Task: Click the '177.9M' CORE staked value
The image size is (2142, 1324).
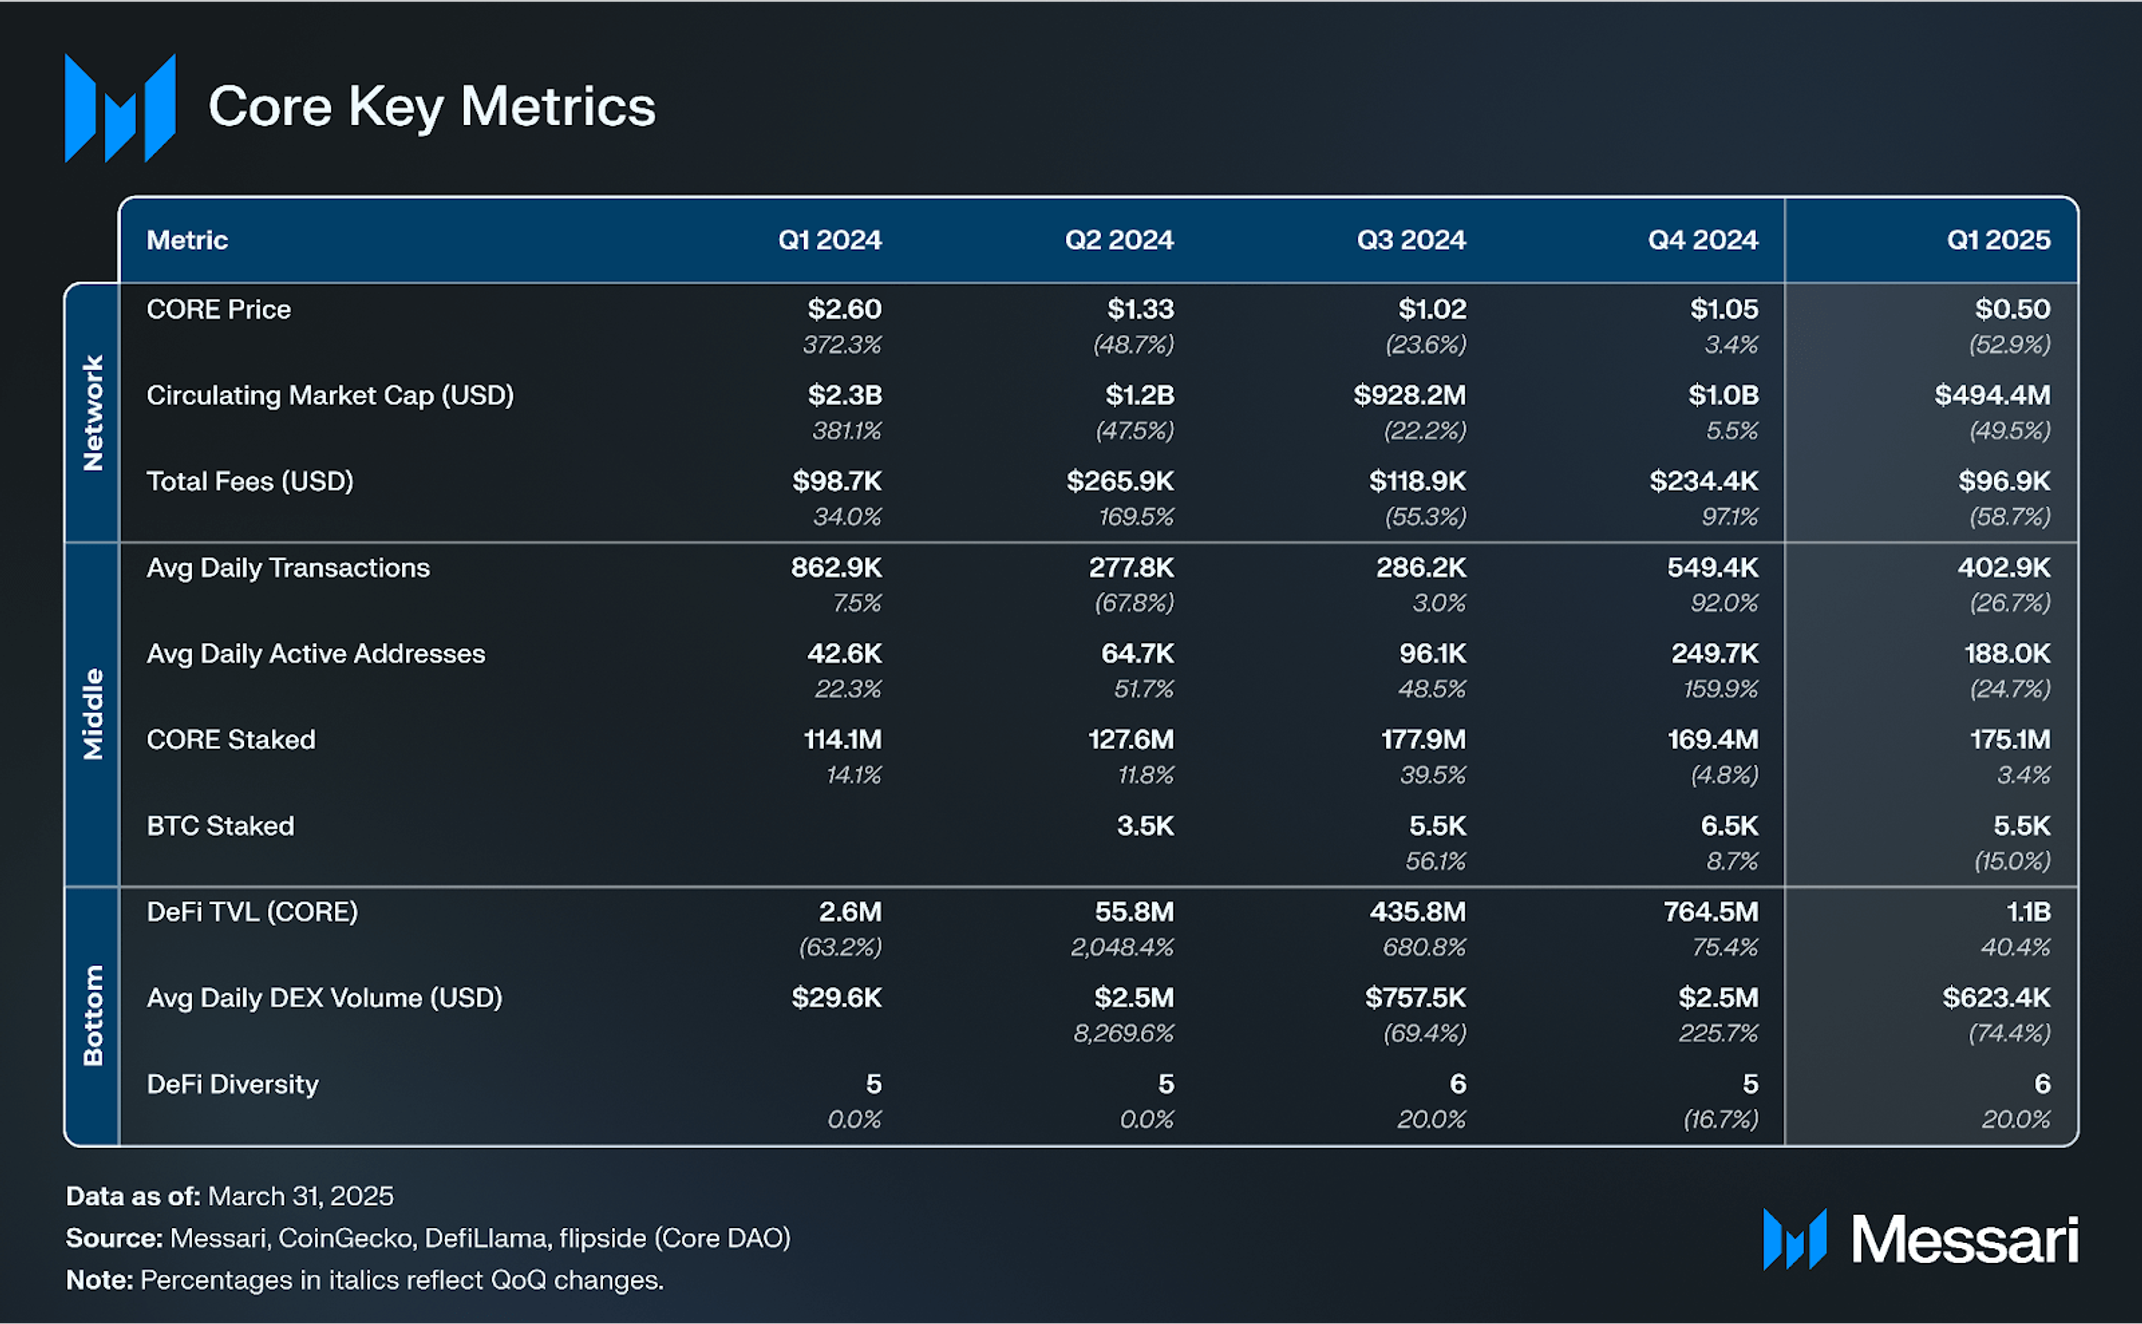Action: [1424, 740]
